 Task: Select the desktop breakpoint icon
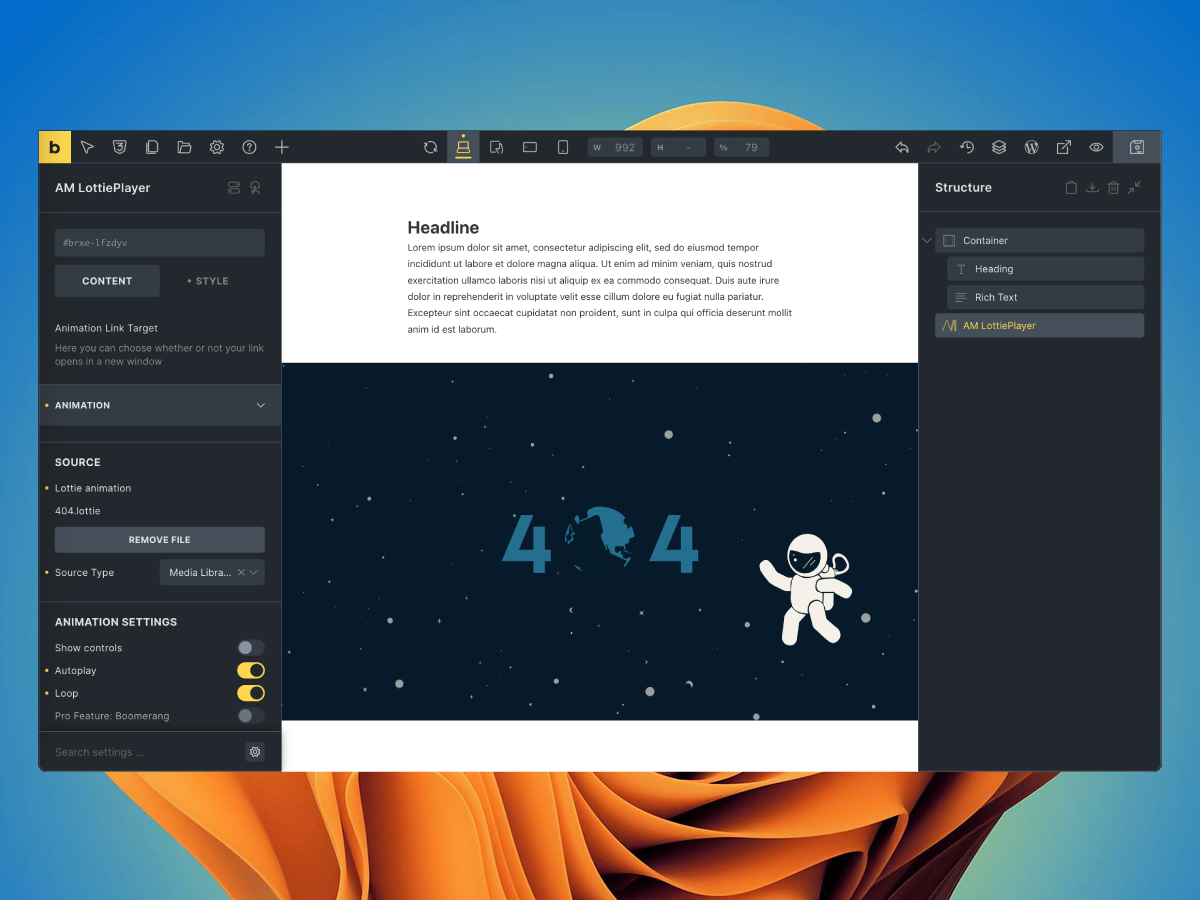[463, 147]
